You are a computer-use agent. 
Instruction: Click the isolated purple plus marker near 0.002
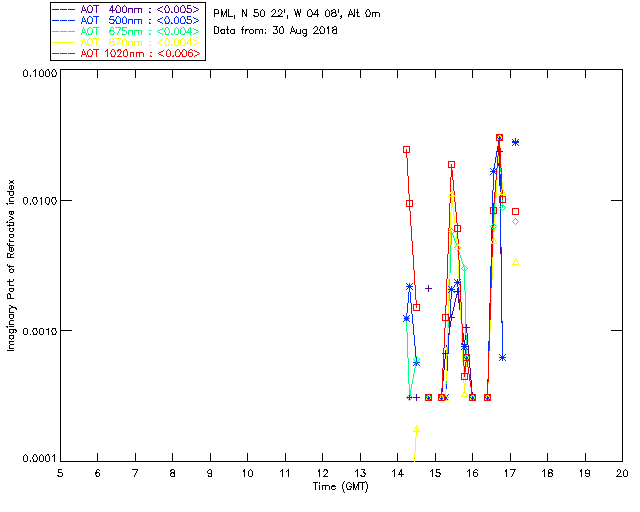point(428,288)
